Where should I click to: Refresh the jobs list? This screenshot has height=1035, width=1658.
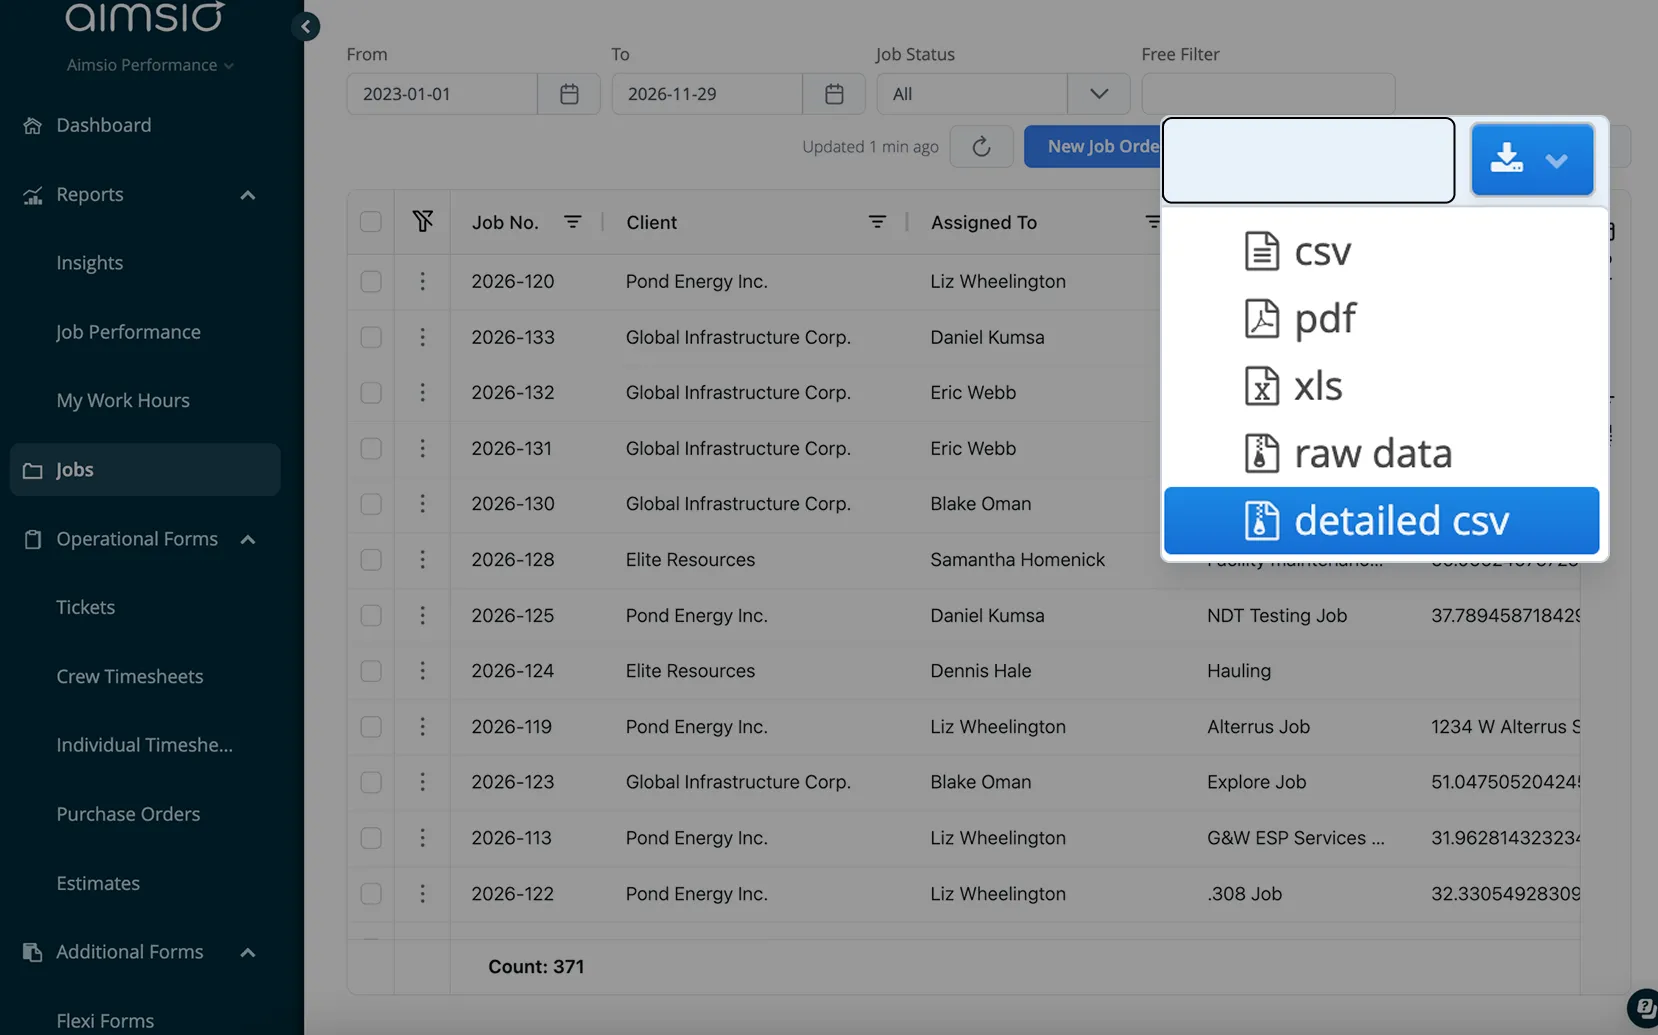point(981,147)
